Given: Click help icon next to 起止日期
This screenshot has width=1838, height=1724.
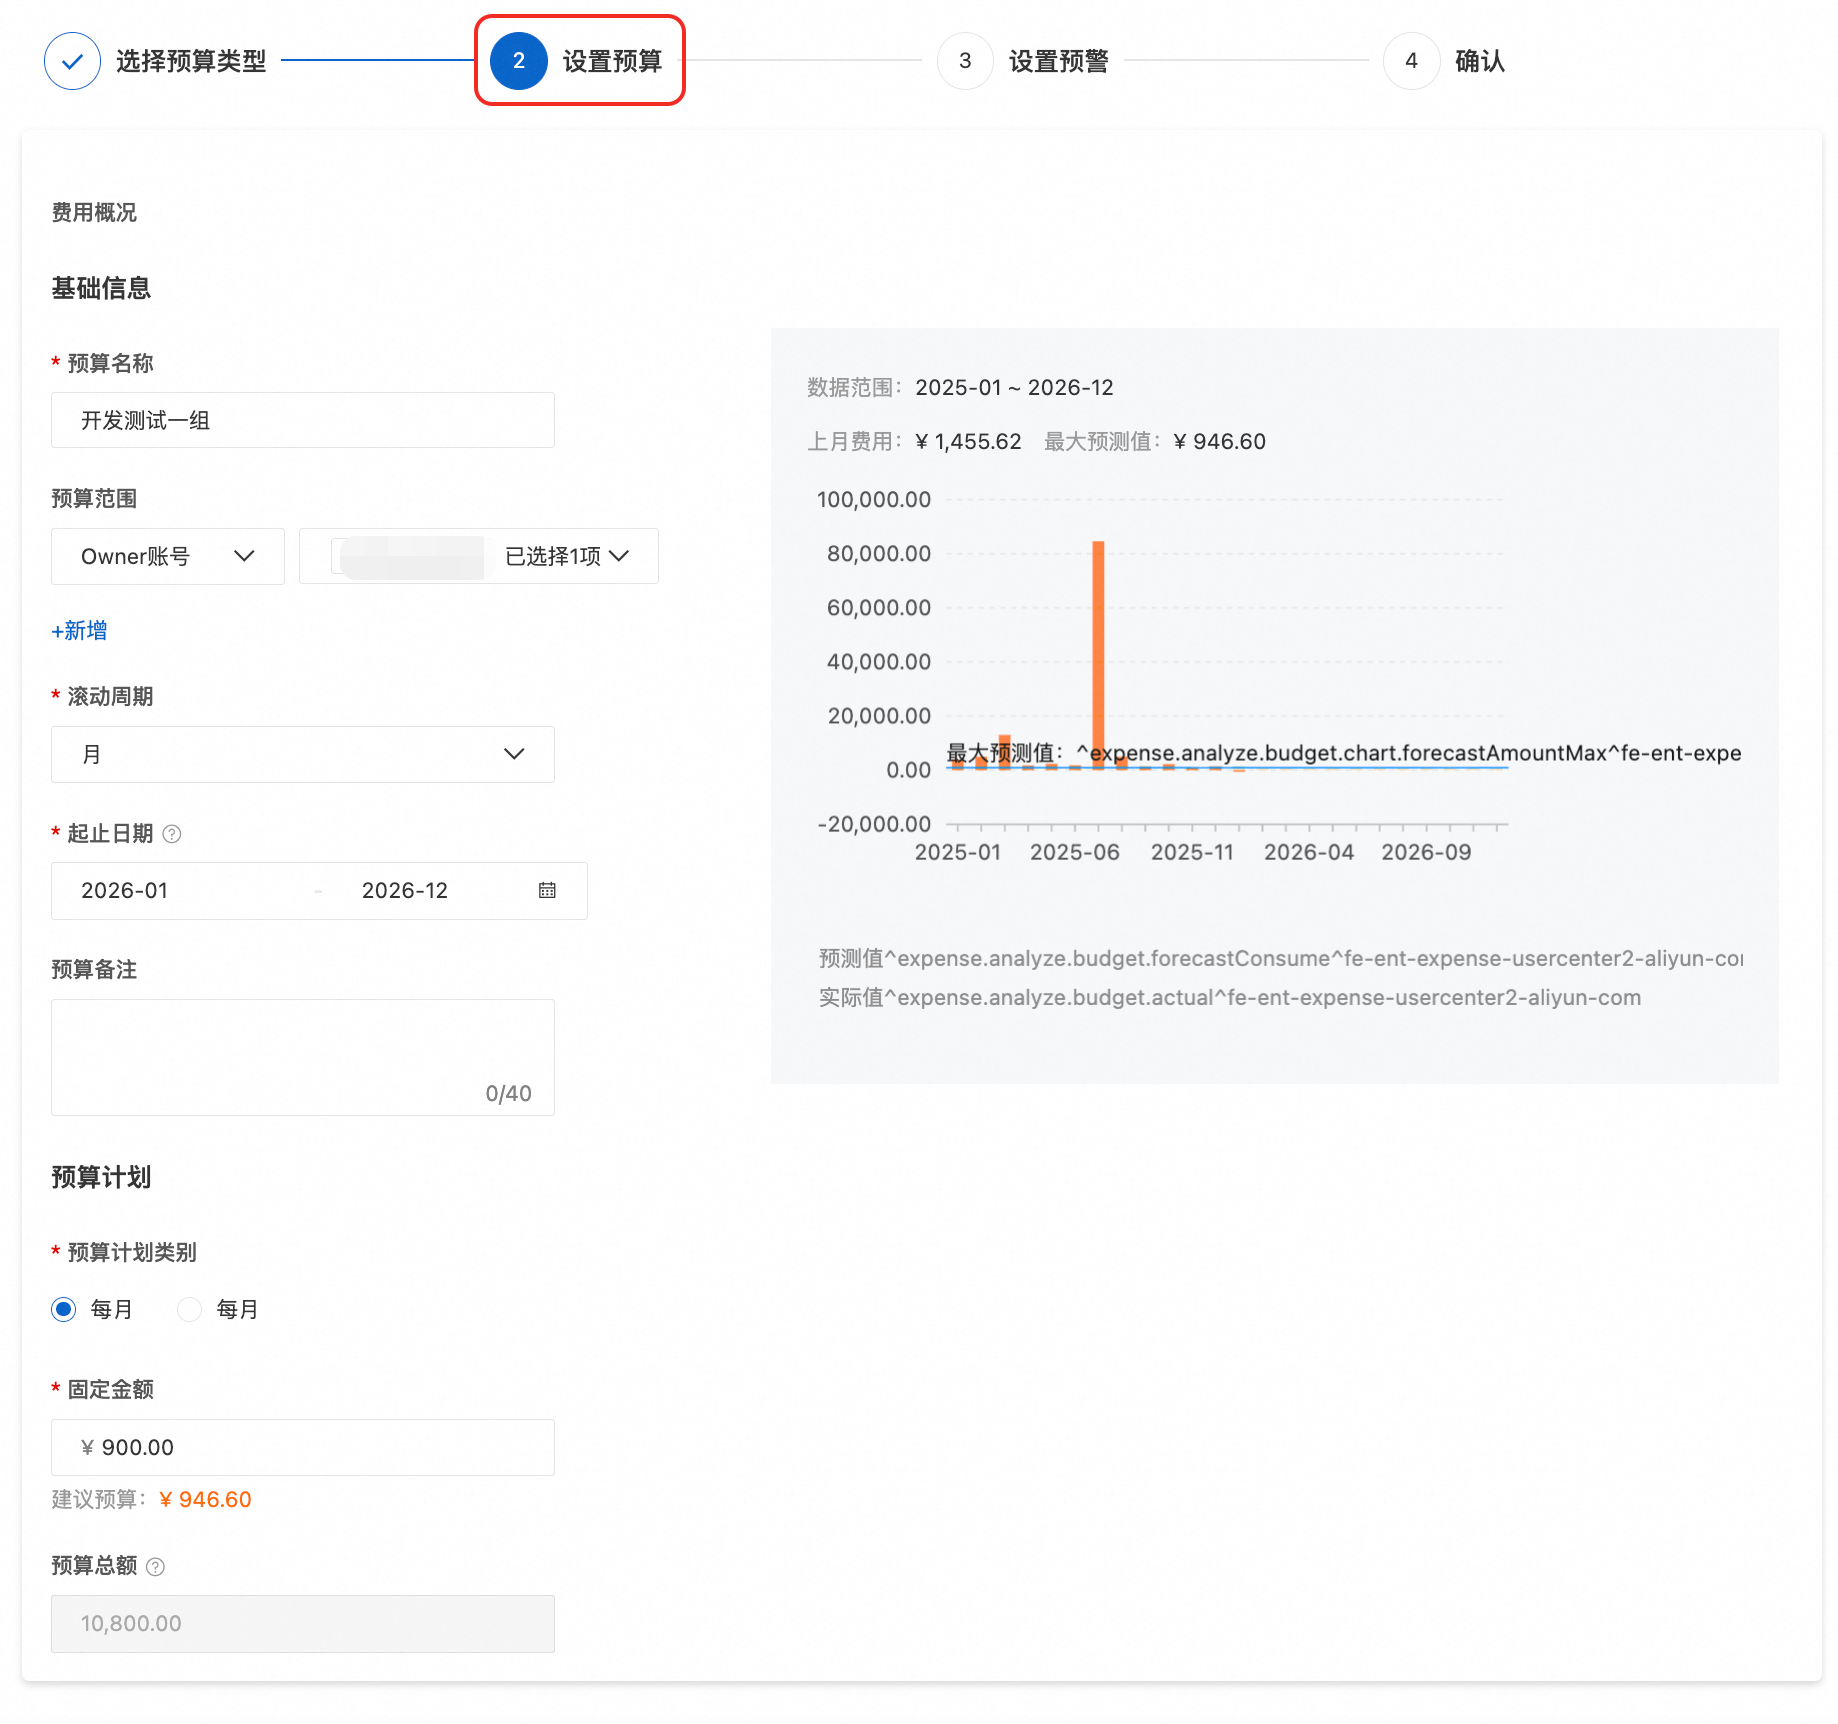Looking at the screenshot, I should pos(172,834).
